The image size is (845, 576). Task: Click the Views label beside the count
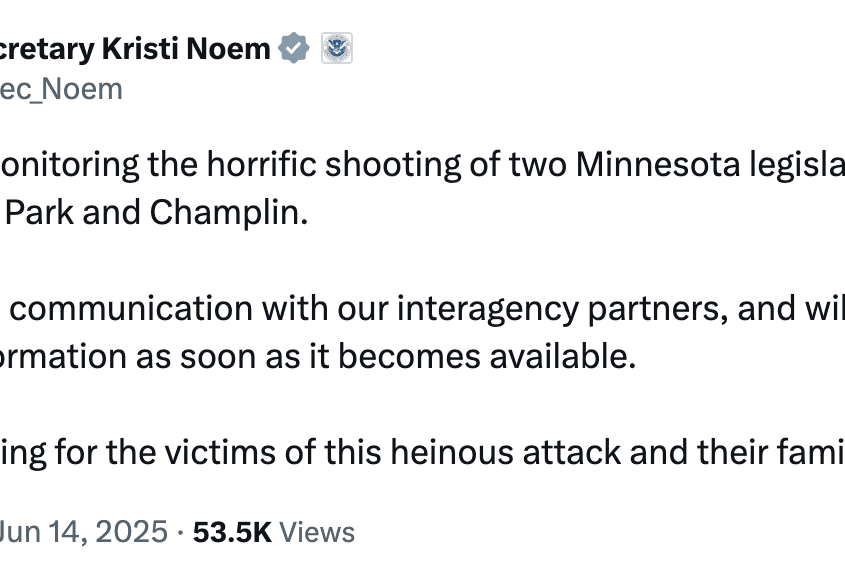pyautogui.click(x=317, y=532)
